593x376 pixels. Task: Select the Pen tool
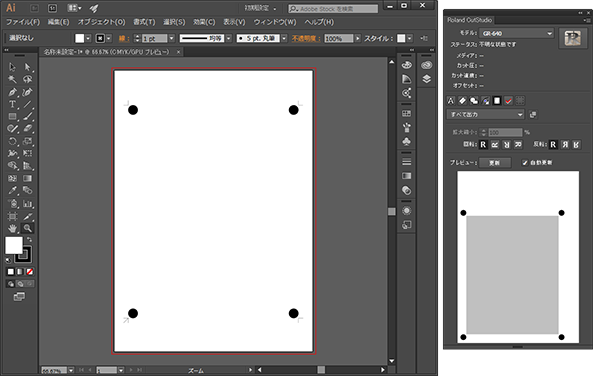[x=12, y=92]
